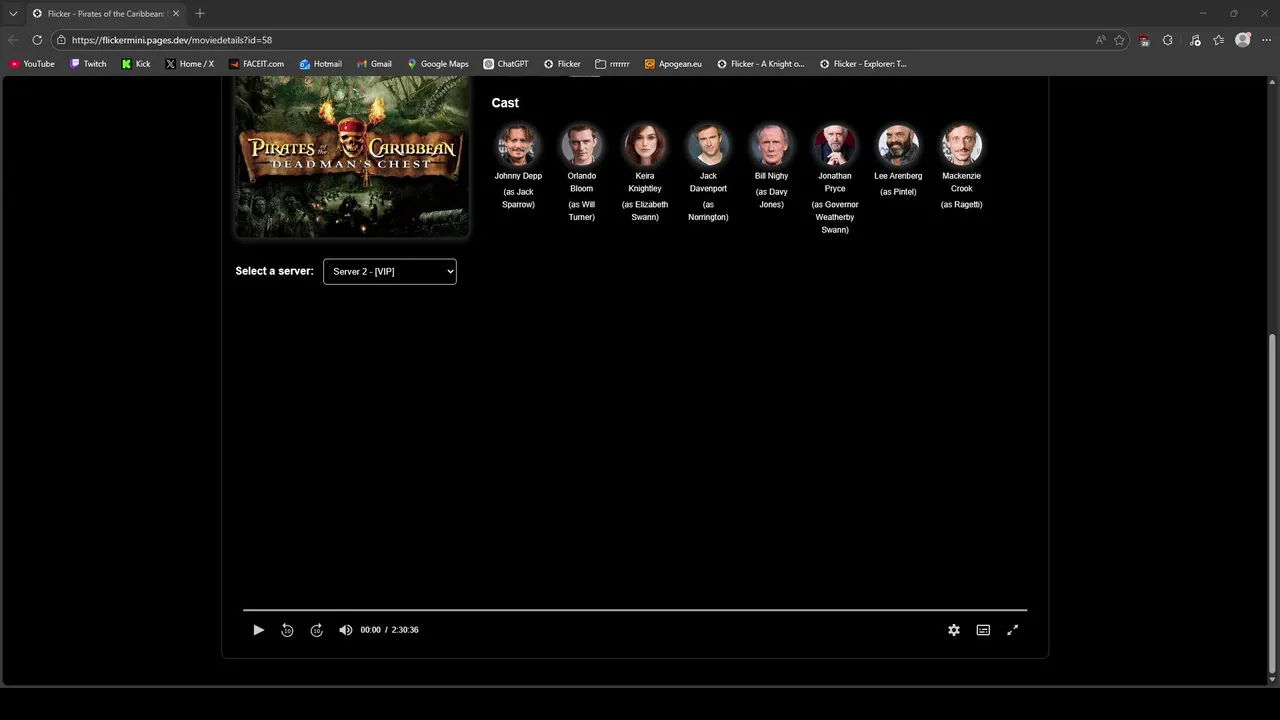Toggle read aloud in address bar
This screenshot has width=1280, height=720.
1100,40
